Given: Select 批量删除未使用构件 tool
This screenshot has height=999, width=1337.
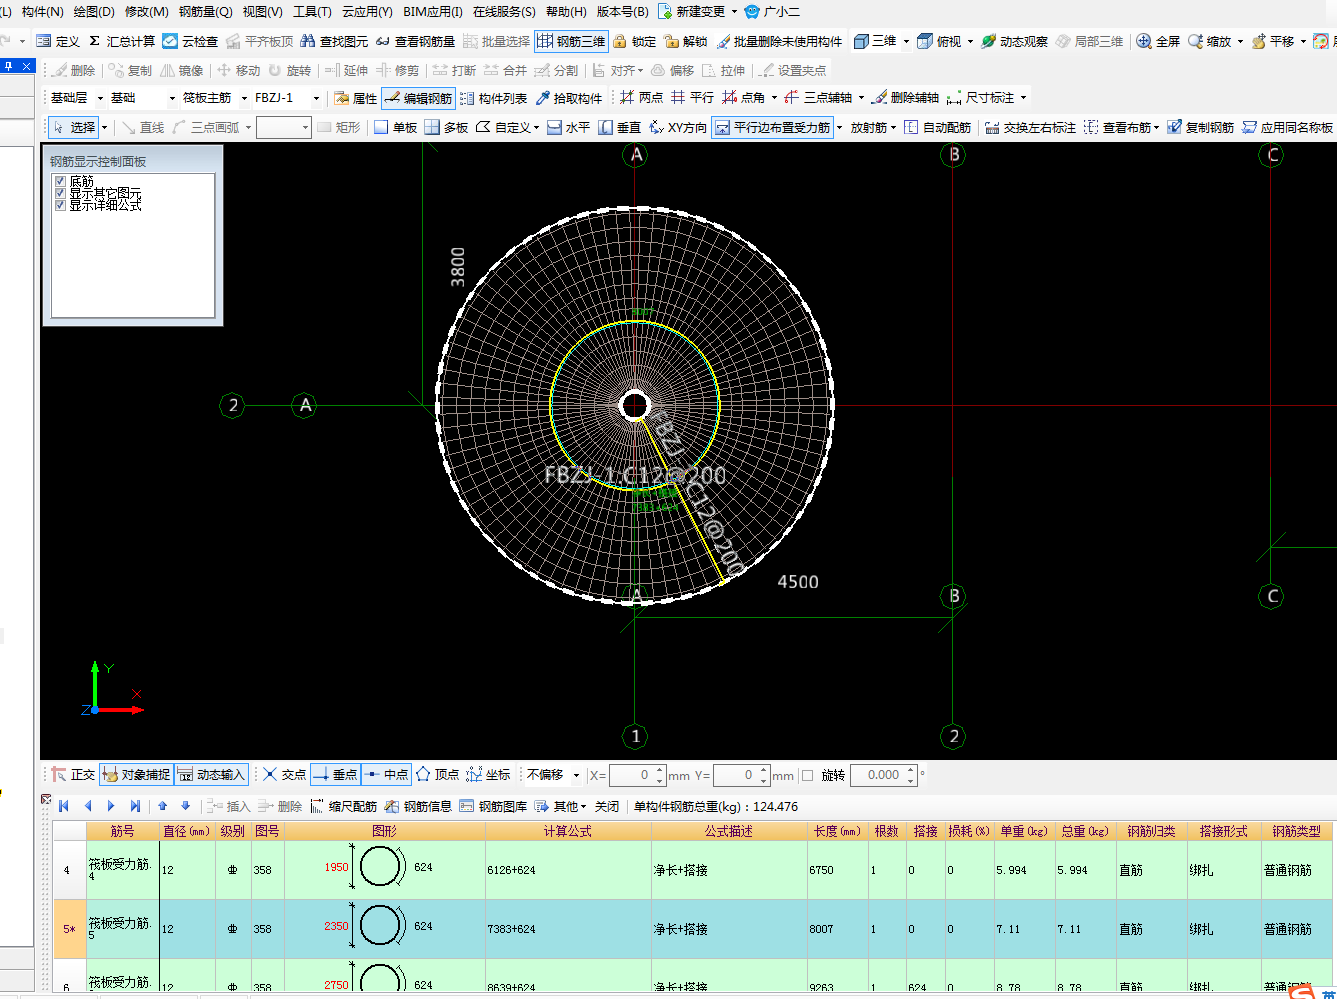Looking at the screenshot, I should pos(779,41).
